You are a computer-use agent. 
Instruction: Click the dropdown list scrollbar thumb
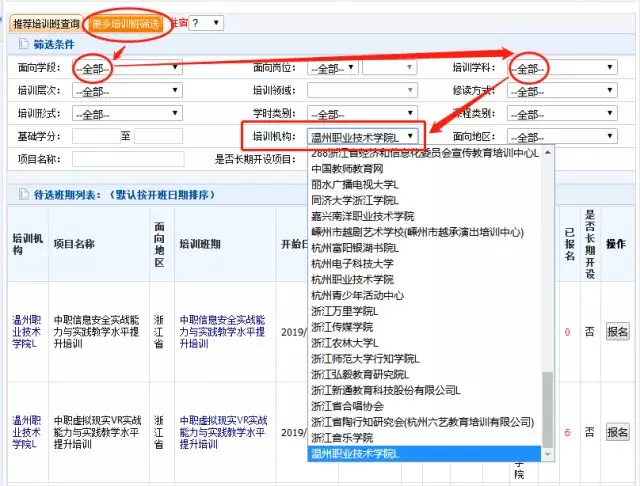click(548, 410)
